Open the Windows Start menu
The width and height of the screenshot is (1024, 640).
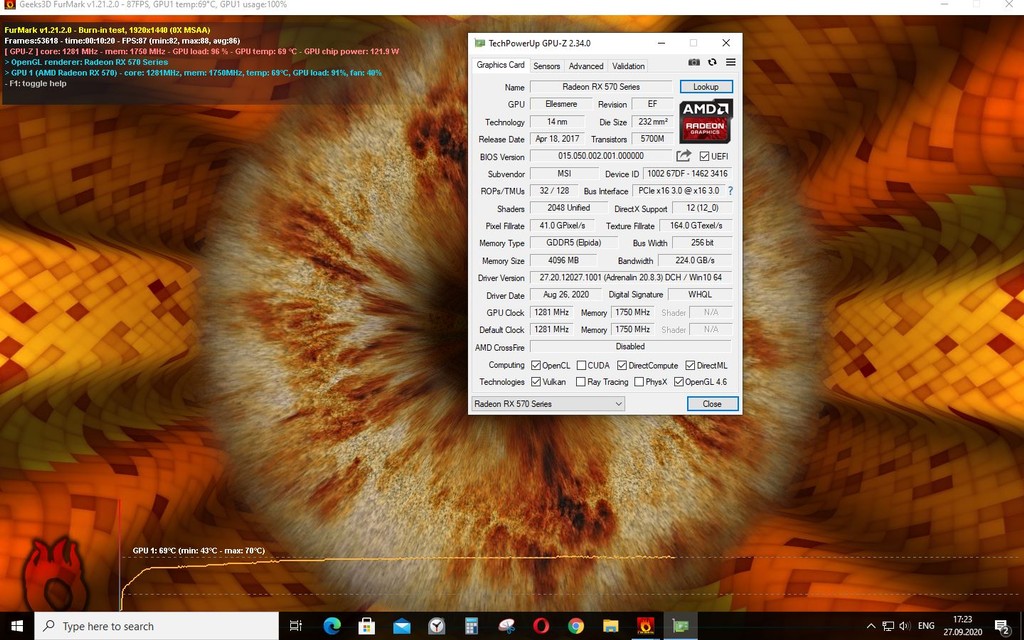point(17,626)
